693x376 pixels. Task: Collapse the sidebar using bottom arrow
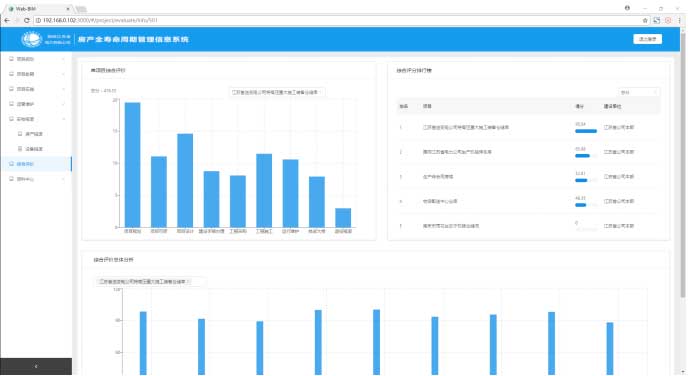pyautogui.click(x=36, y=366)
